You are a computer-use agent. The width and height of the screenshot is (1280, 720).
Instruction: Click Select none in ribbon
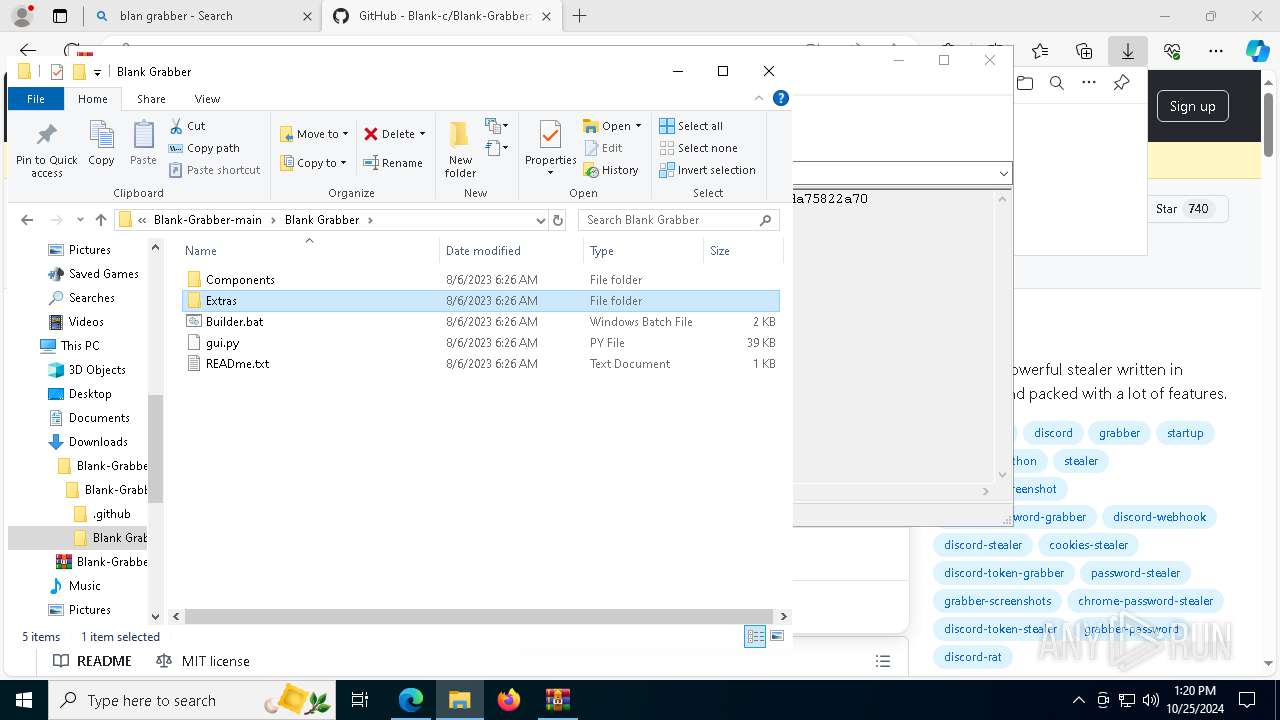point(698,148)
